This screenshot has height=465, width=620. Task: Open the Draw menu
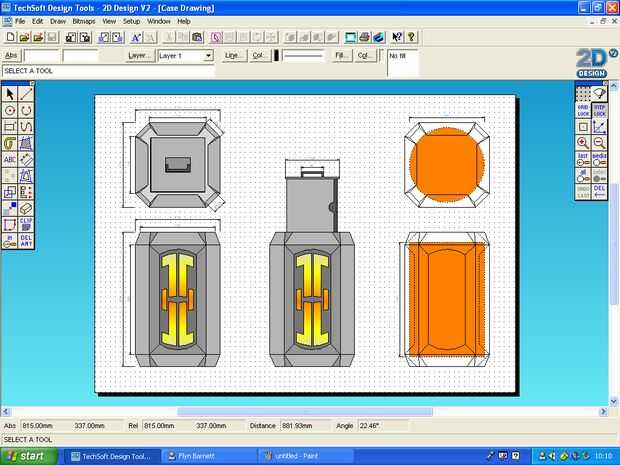pyautogui.click(x=58, y=21)
